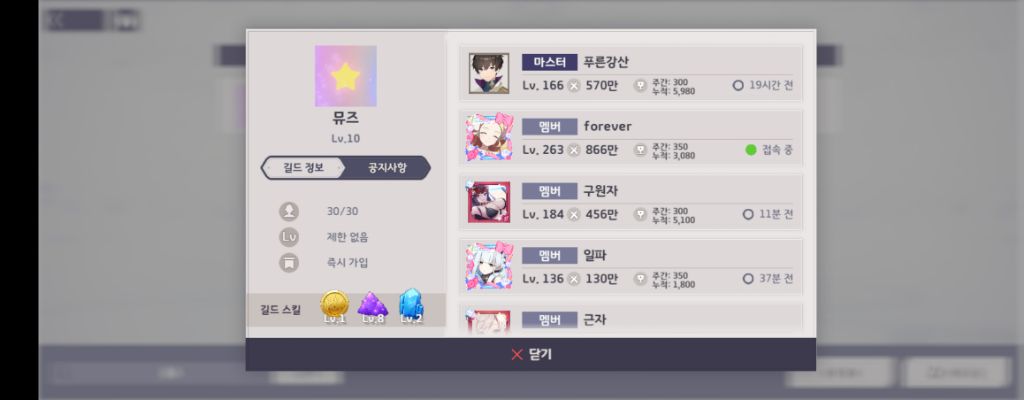1024x400 pixels.
Task: Close the guild dialog with 닫기 button
Action: click(530, 354)
